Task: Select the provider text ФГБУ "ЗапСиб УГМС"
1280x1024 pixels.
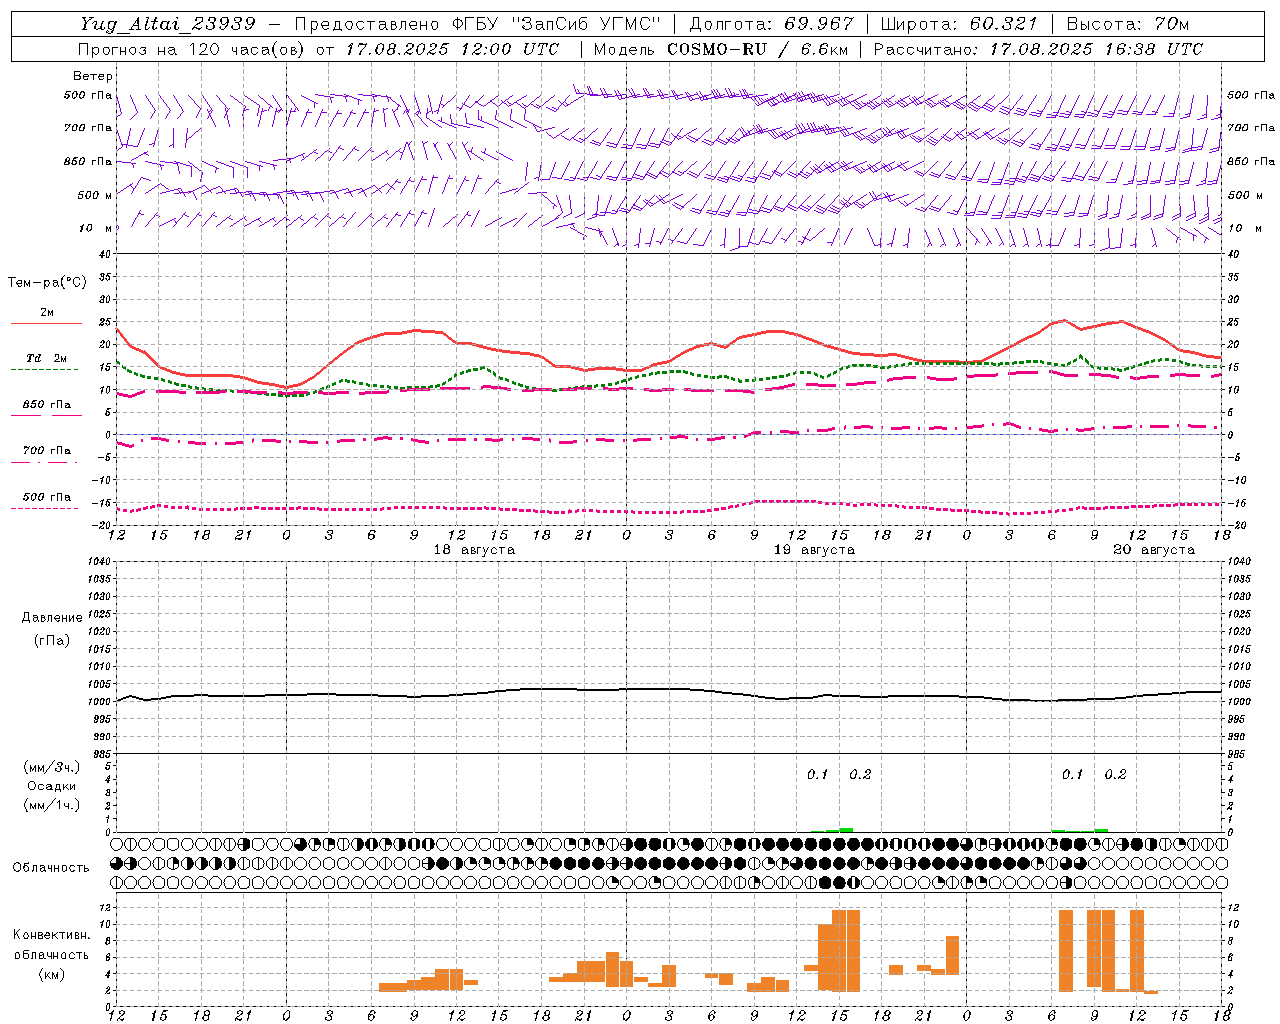Action: (x=557, y=23)
